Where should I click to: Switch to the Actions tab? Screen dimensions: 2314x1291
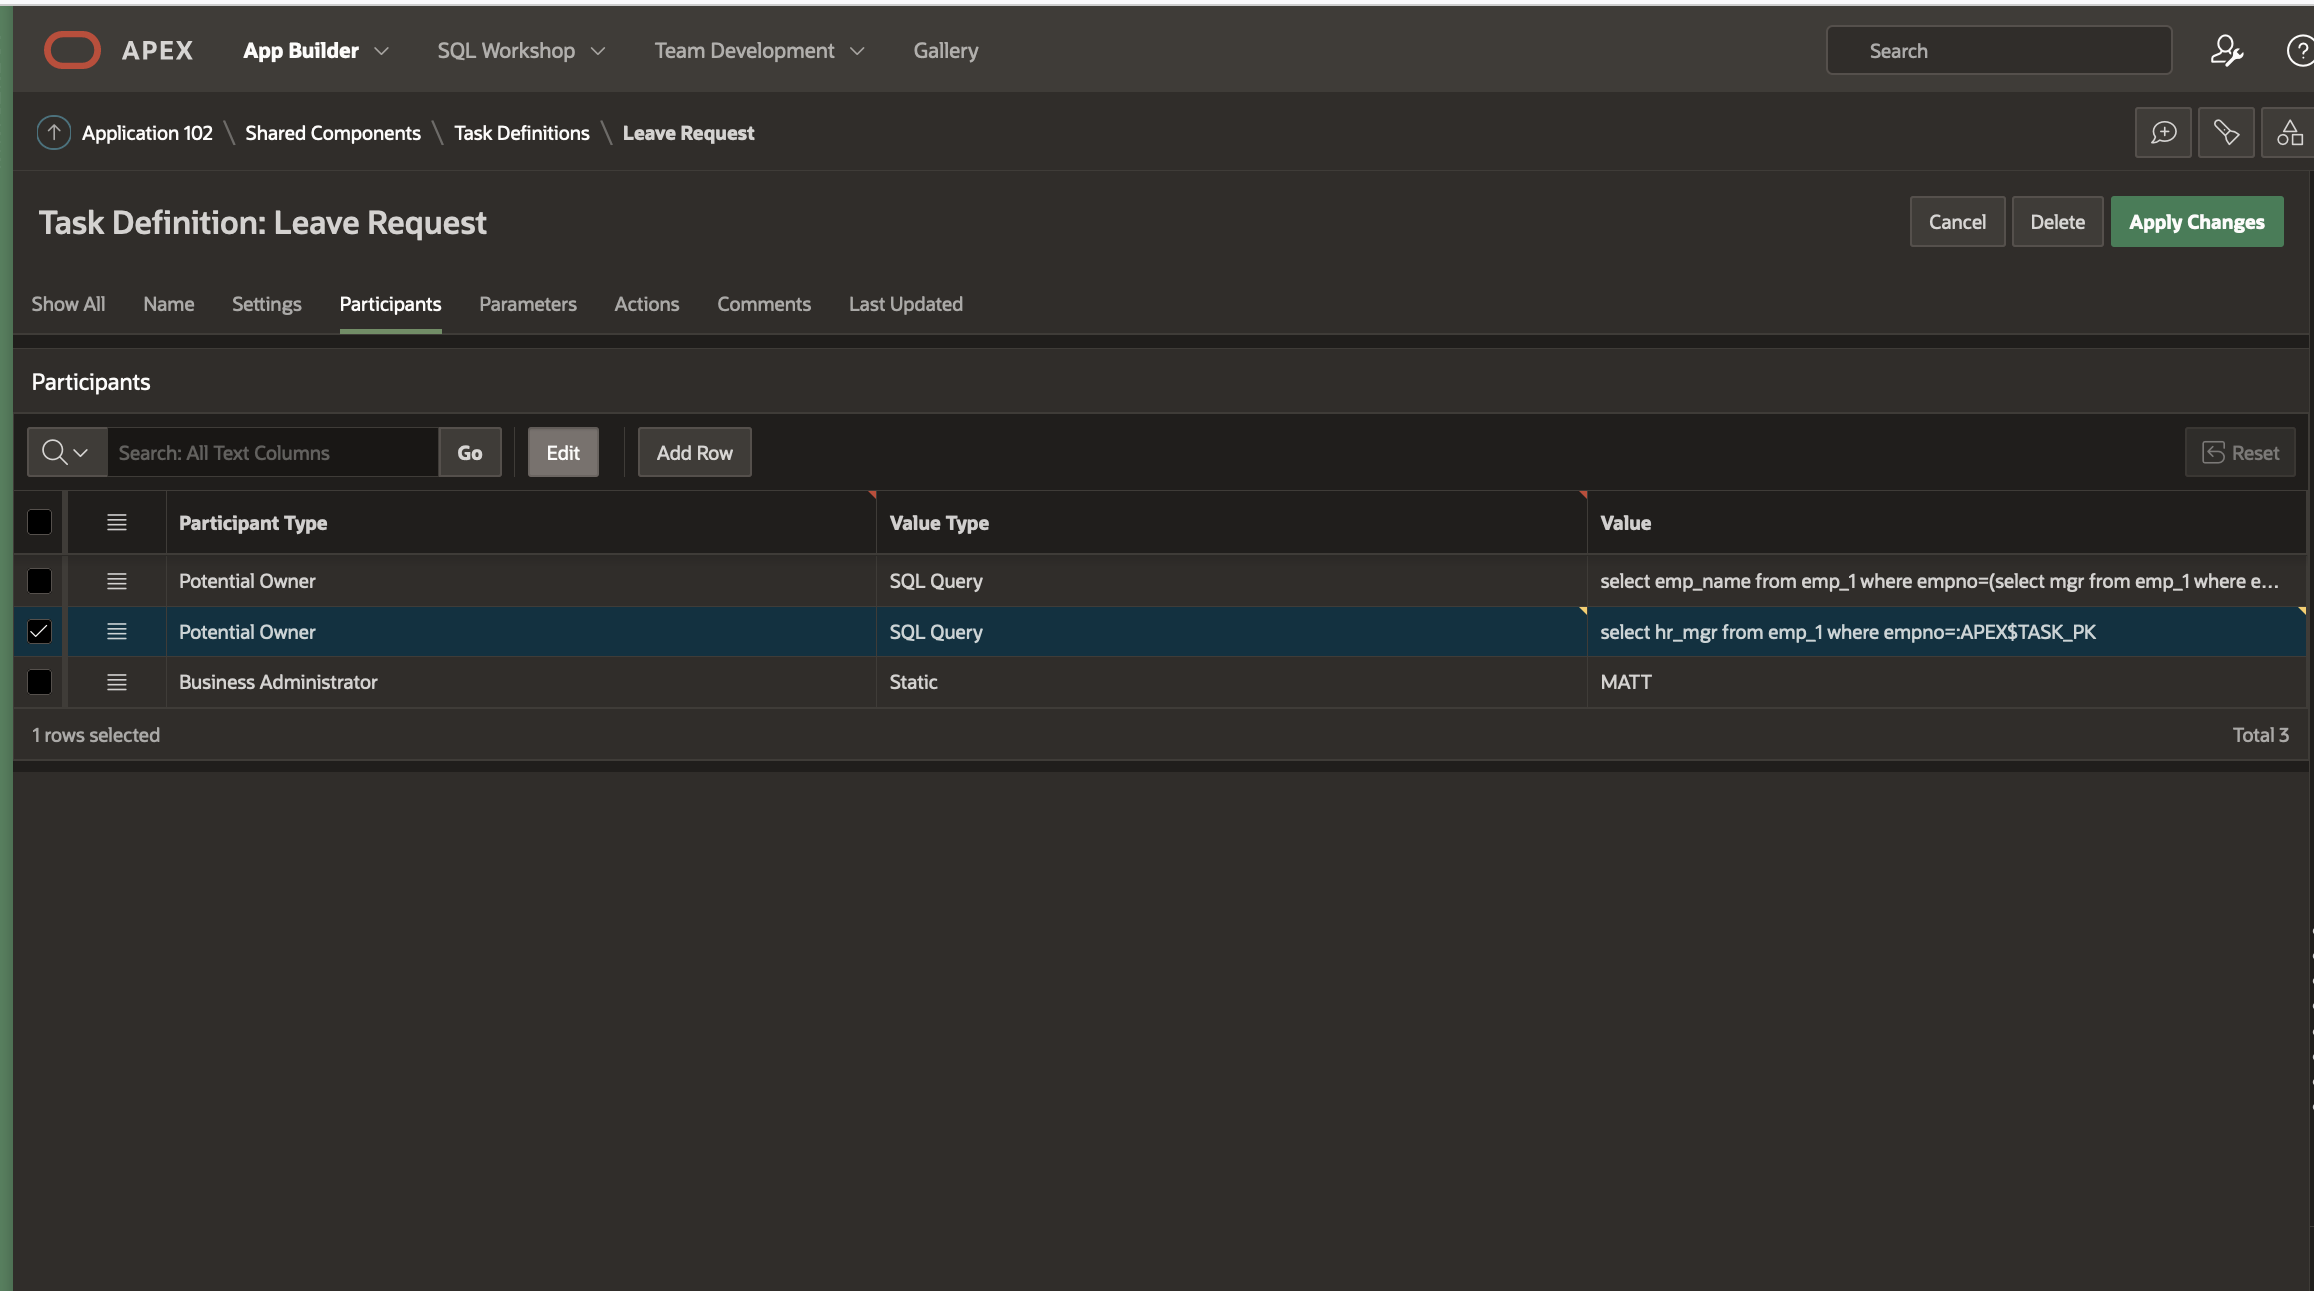tap(646, 304)
